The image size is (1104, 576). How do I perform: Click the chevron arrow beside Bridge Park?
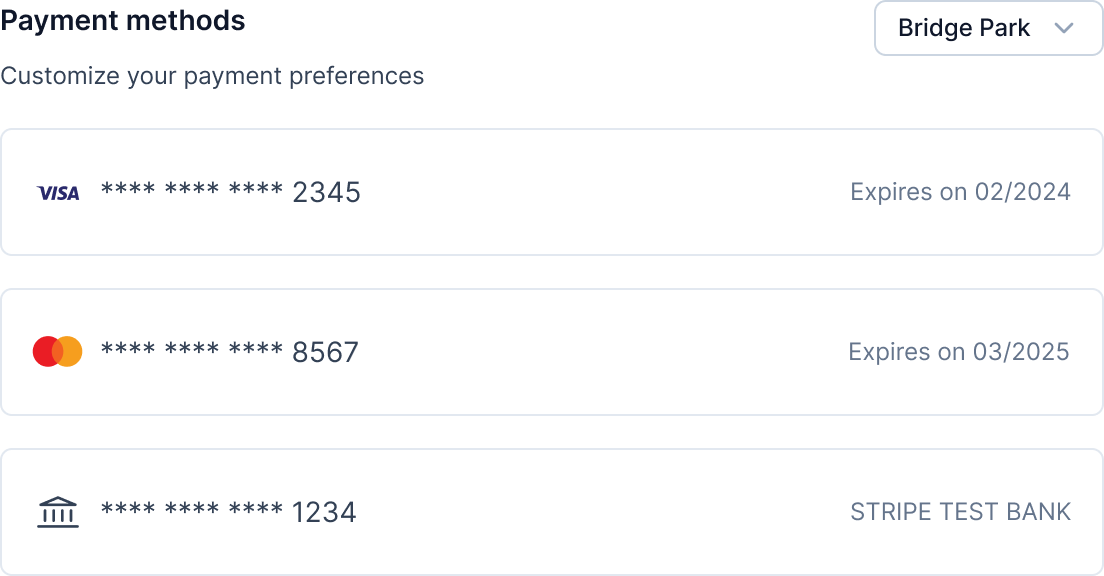[x=1064, y=28]
